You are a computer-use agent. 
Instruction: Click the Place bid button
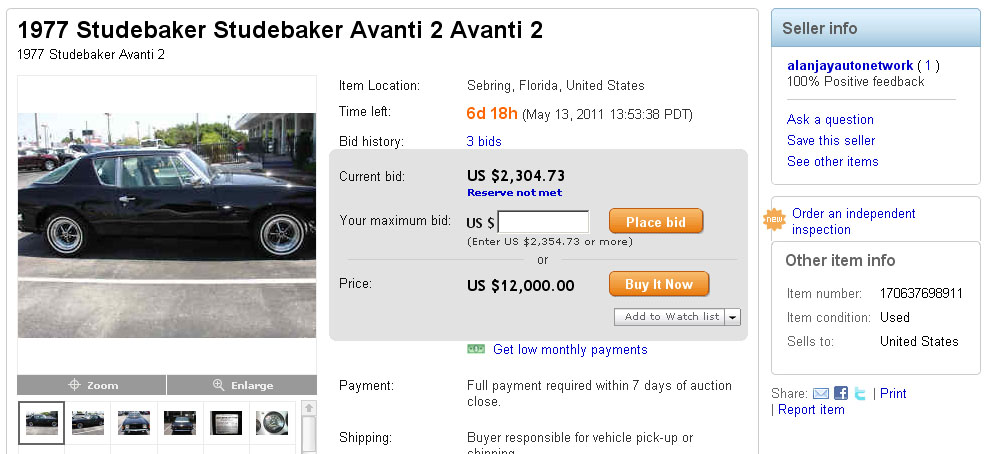[x=655, y=221]
